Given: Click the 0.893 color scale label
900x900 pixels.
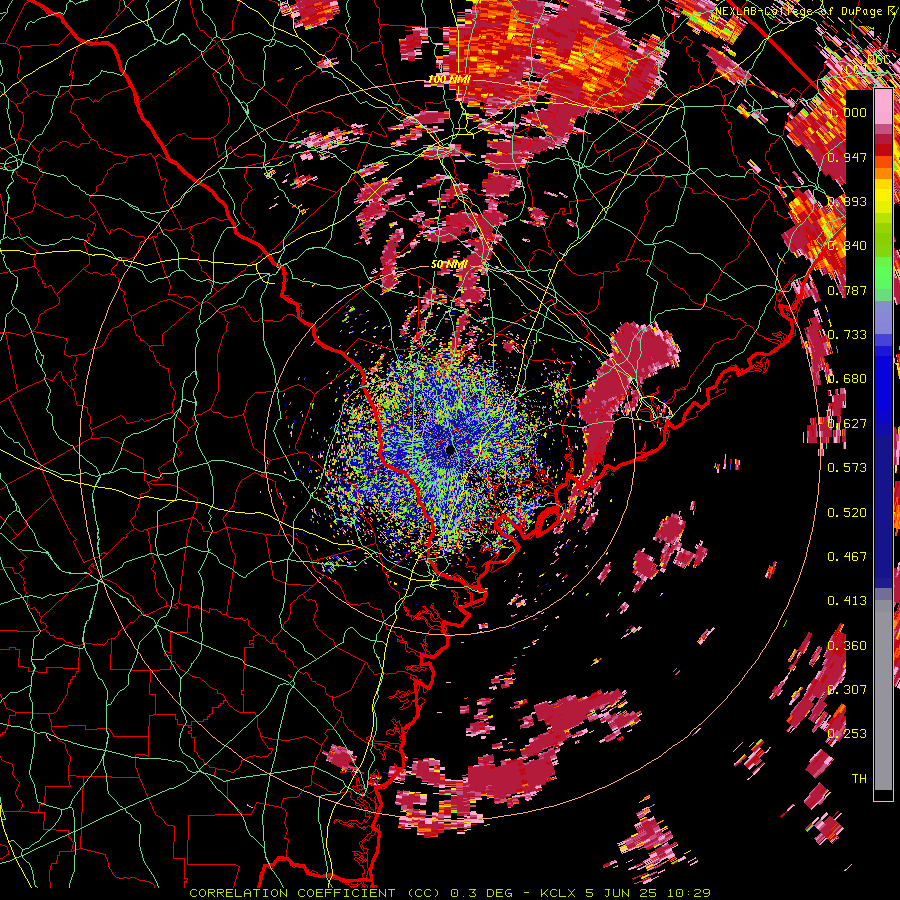Looking at the screenshot, I should (847, 201).
